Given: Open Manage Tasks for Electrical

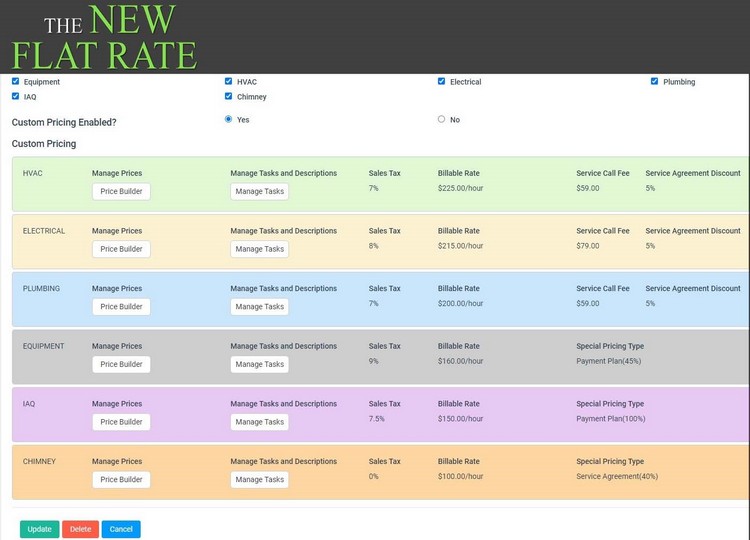Looking at the screenshot, I should 259,249.
